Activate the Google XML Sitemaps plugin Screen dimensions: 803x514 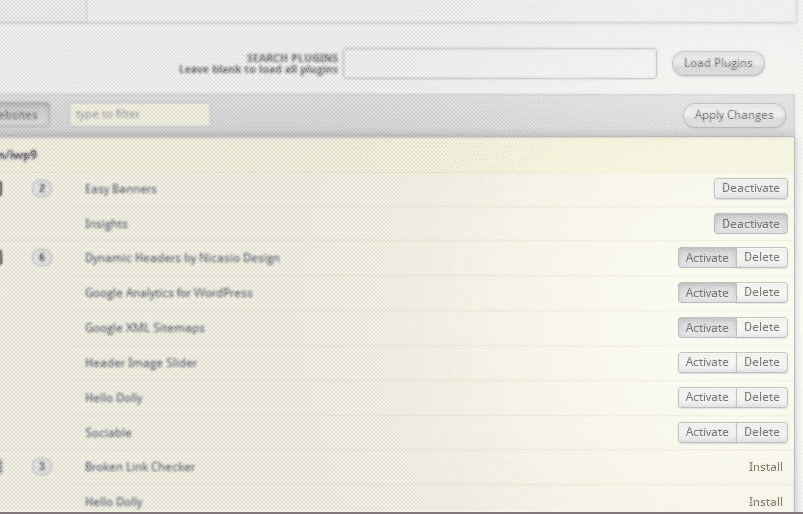[x=707, y=327]
